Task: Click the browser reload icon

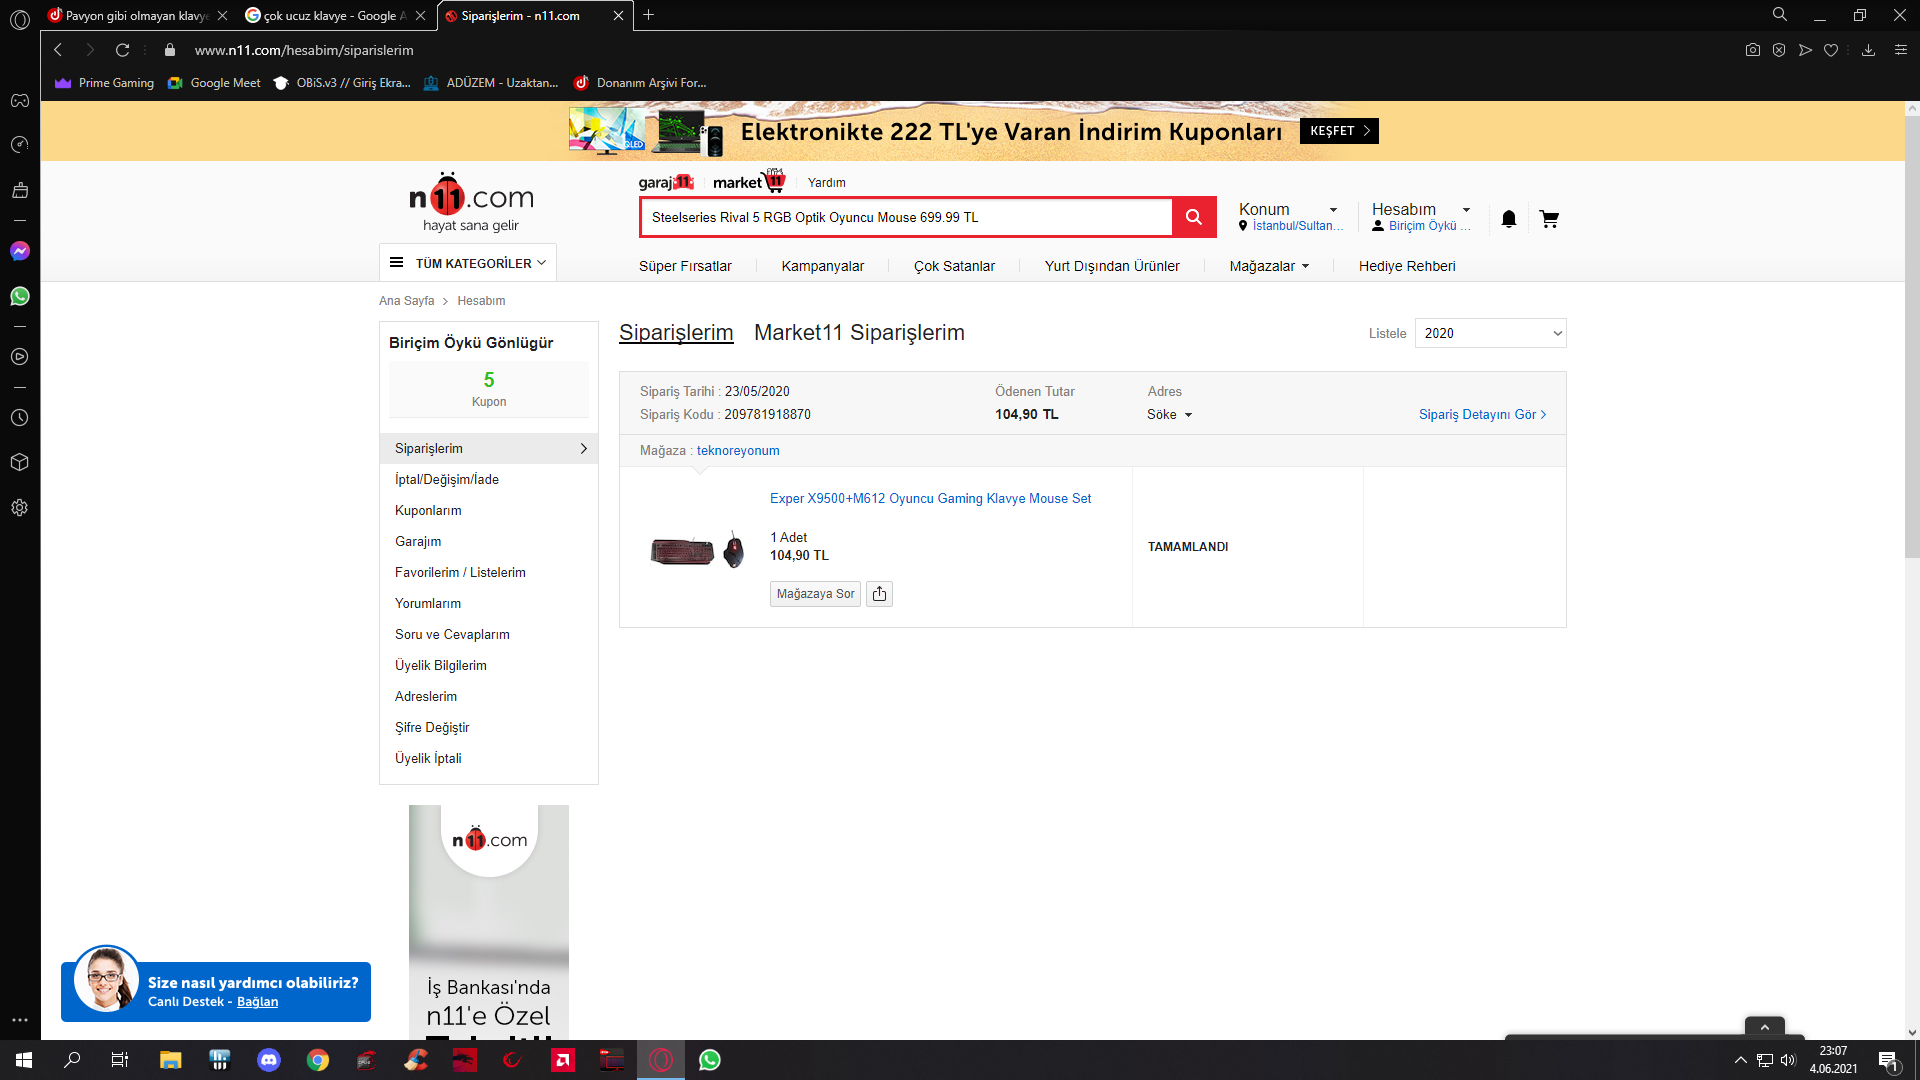Action: (122, 50)
